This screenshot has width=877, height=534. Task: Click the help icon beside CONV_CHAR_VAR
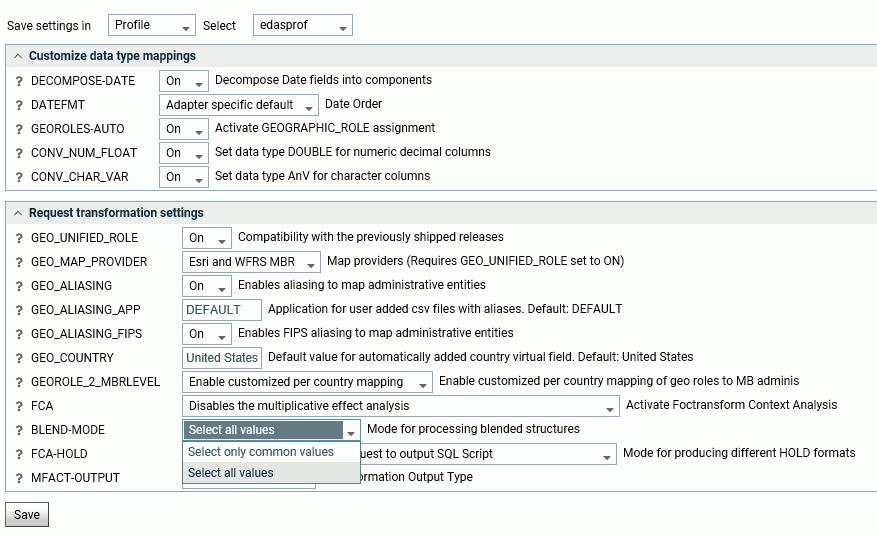point(19,177)
